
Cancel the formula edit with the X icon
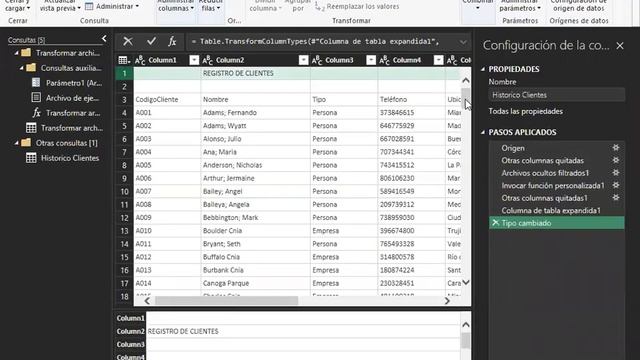click(x=128, y=41)
